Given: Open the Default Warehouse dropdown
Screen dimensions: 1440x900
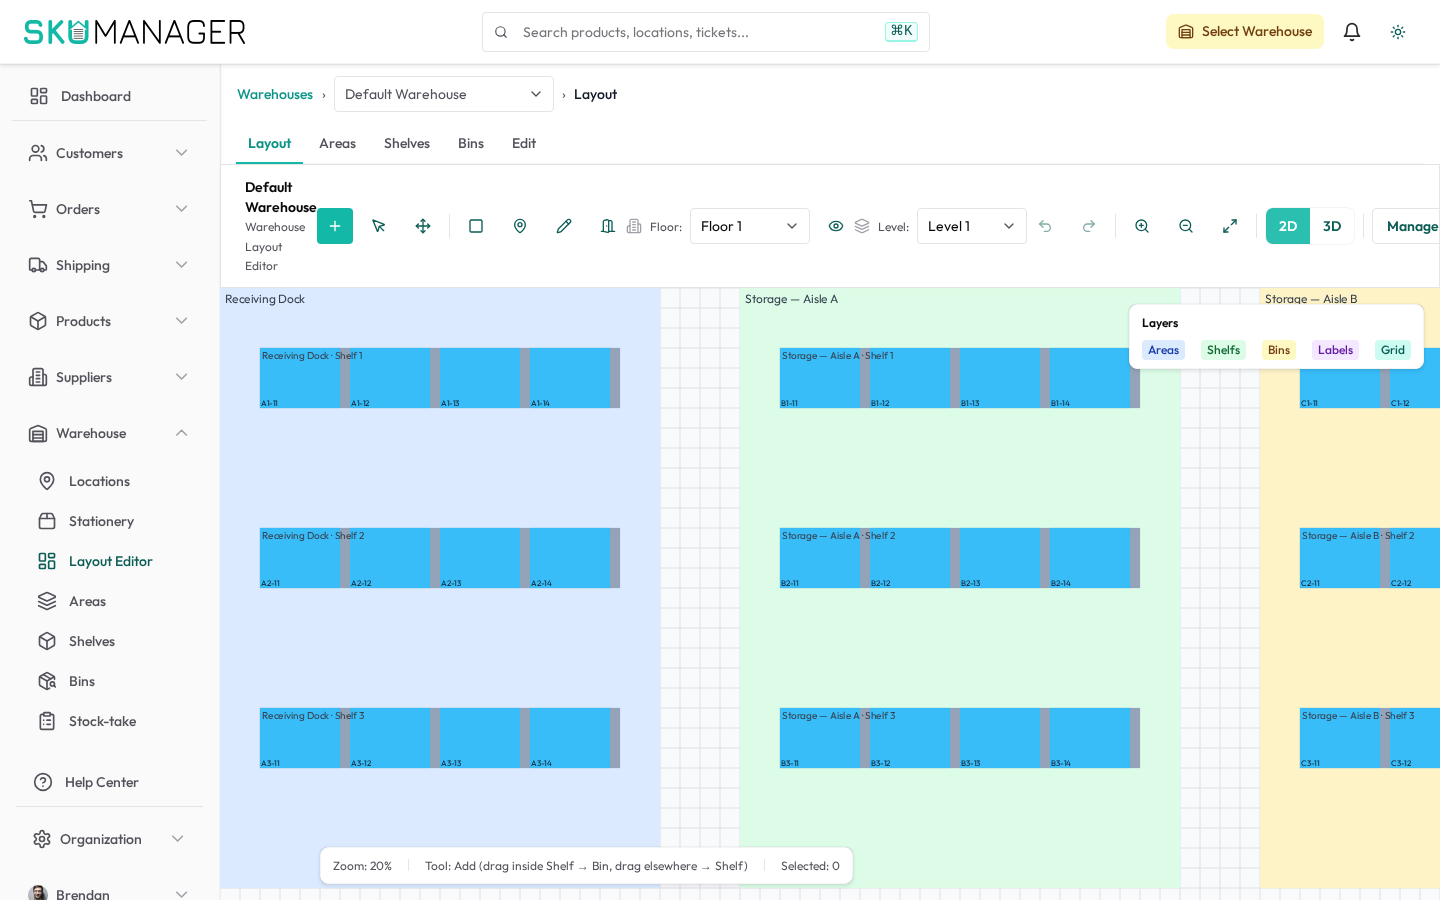Looking at the screenshot, I should (x=444, y=94).
